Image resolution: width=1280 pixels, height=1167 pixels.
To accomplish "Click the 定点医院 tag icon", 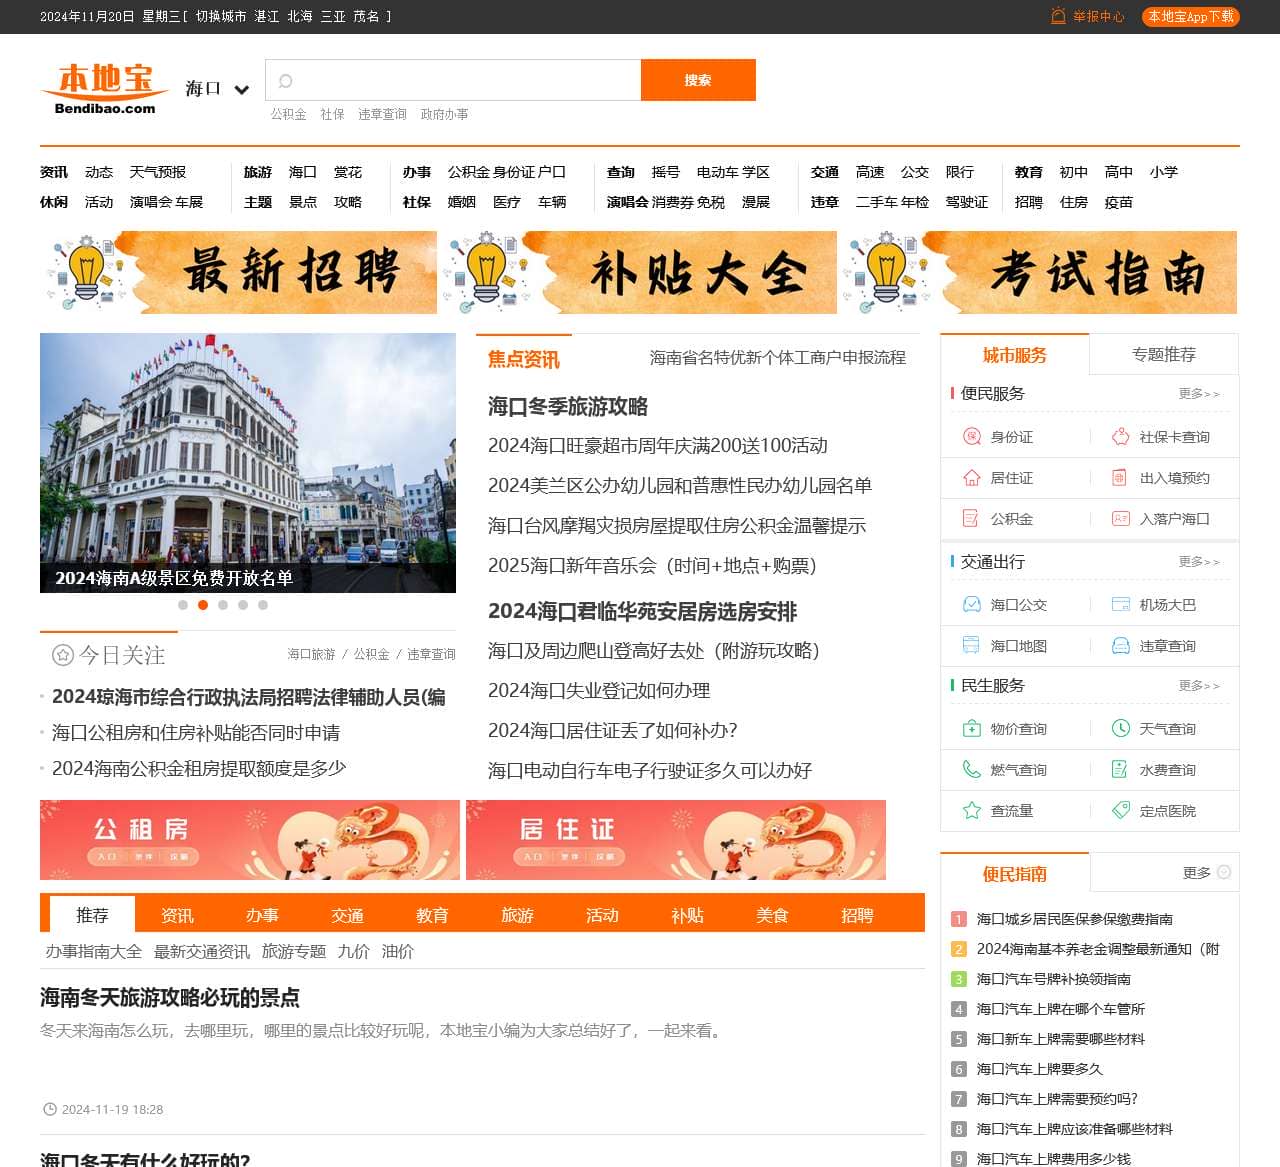I will point(1120,811).
